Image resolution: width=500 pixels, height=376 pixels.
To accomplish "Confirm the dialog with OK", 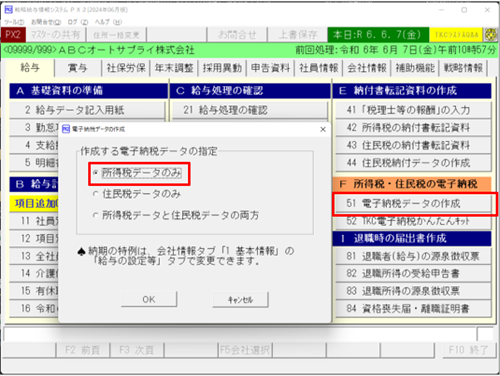I will coord(149,299).
